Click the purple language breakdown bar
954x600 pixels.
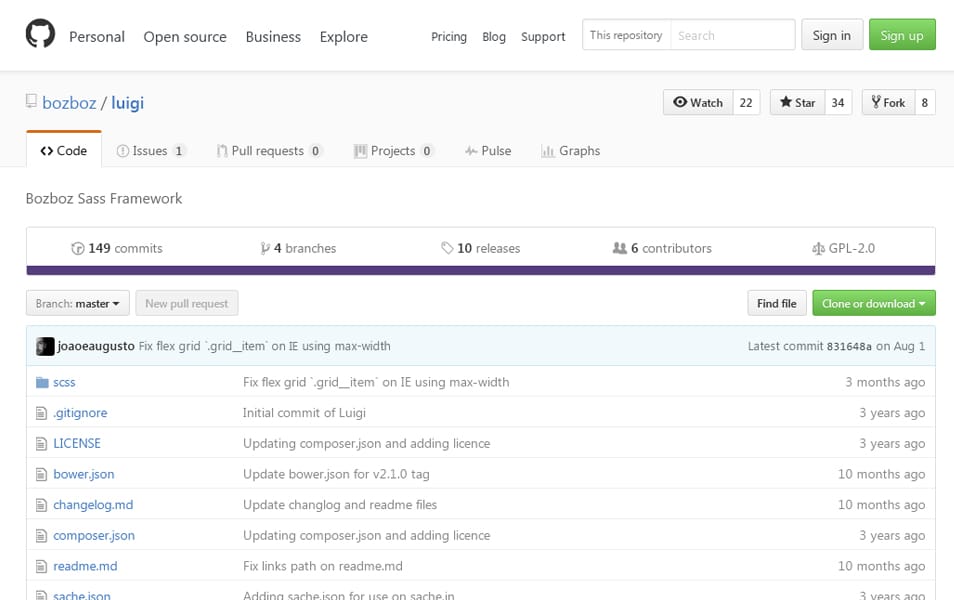pyautogui.click(x=480, y=270)
